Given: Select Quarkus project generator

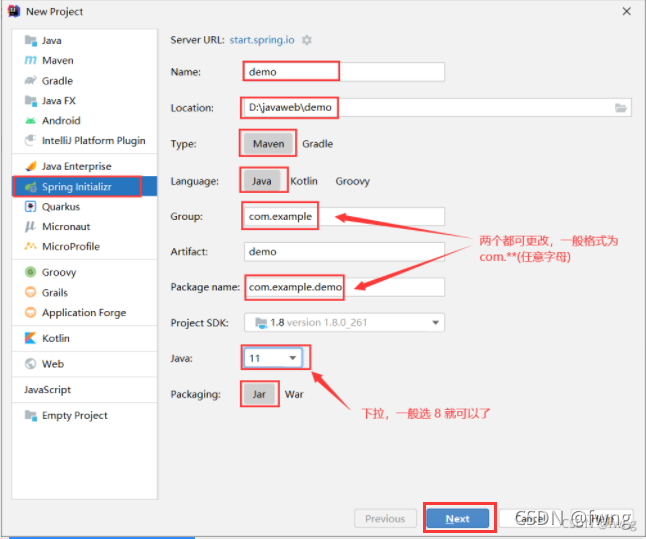Looking at the screenshot, I should 84,206.
